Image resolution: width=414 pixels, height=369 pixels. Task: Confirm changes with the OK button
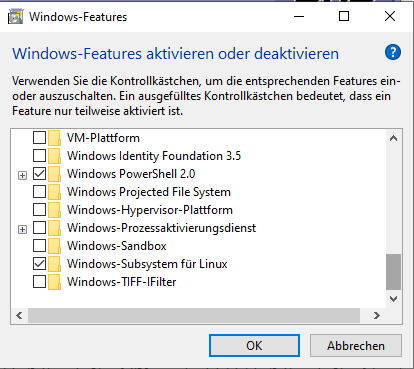click(254, 346)
